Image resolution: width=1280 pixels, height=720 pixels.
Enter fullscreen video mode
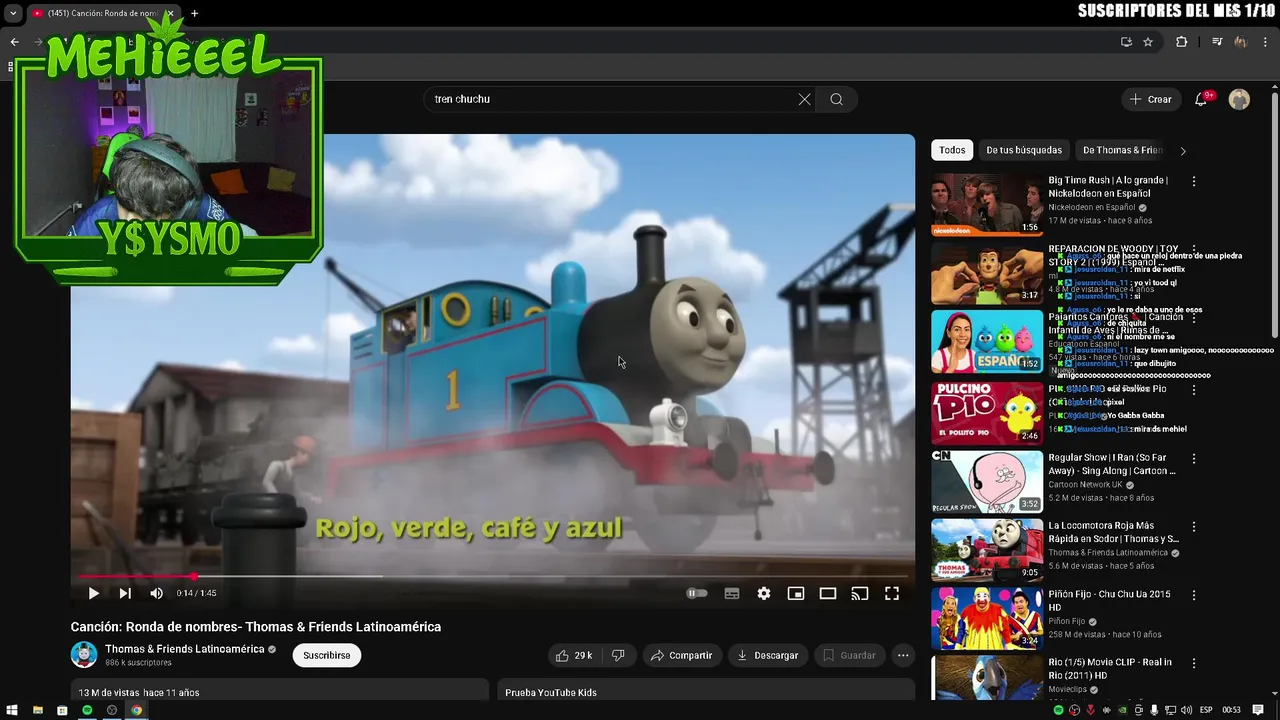pos(892,593)
